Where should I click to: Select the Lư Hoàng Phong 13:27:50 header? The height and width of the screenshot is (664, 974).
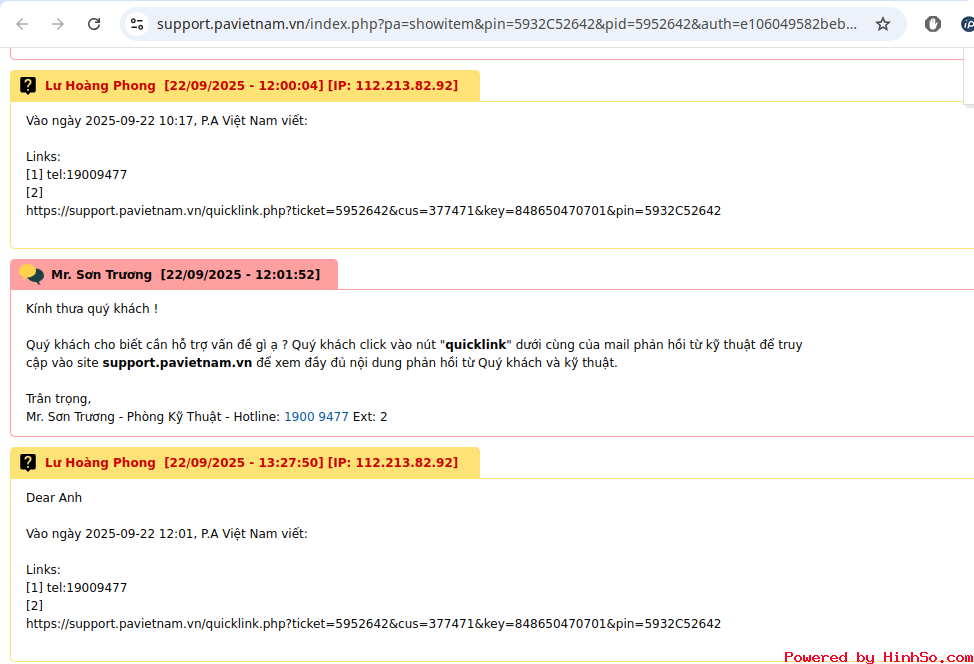tap(250, 463)
